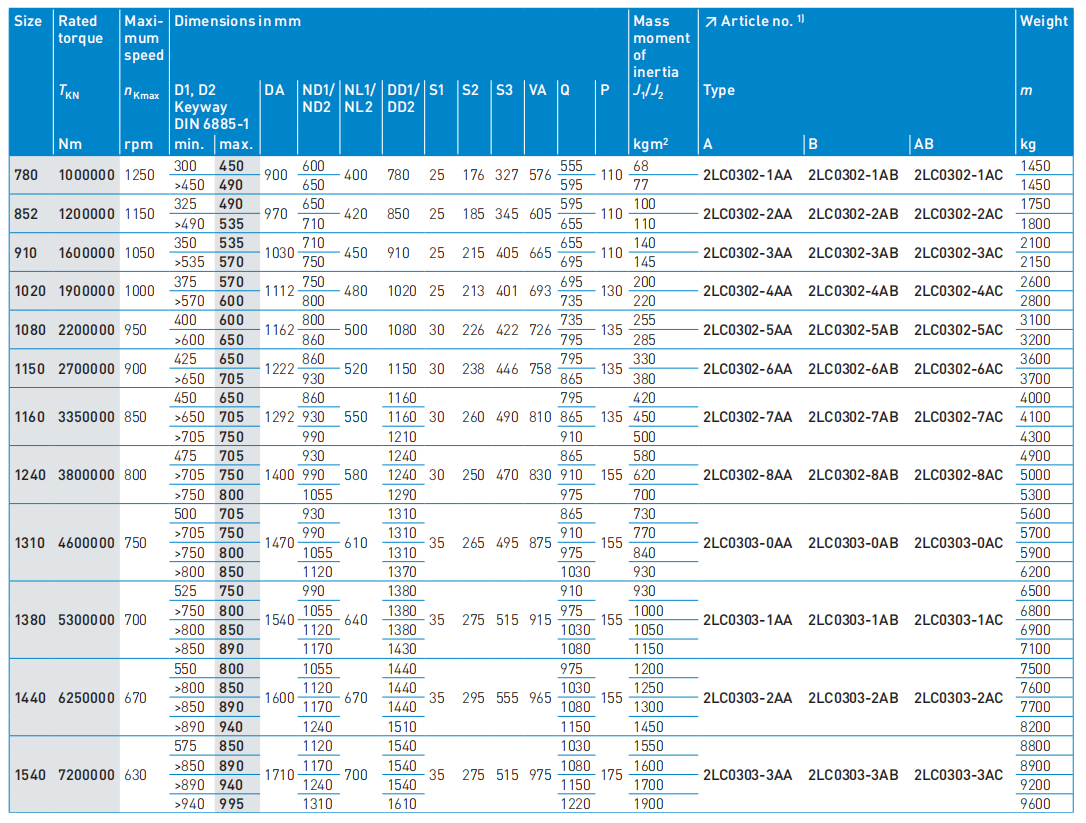
Task: Open article link 2LC0303-0AC
Action: coord(958,543)
